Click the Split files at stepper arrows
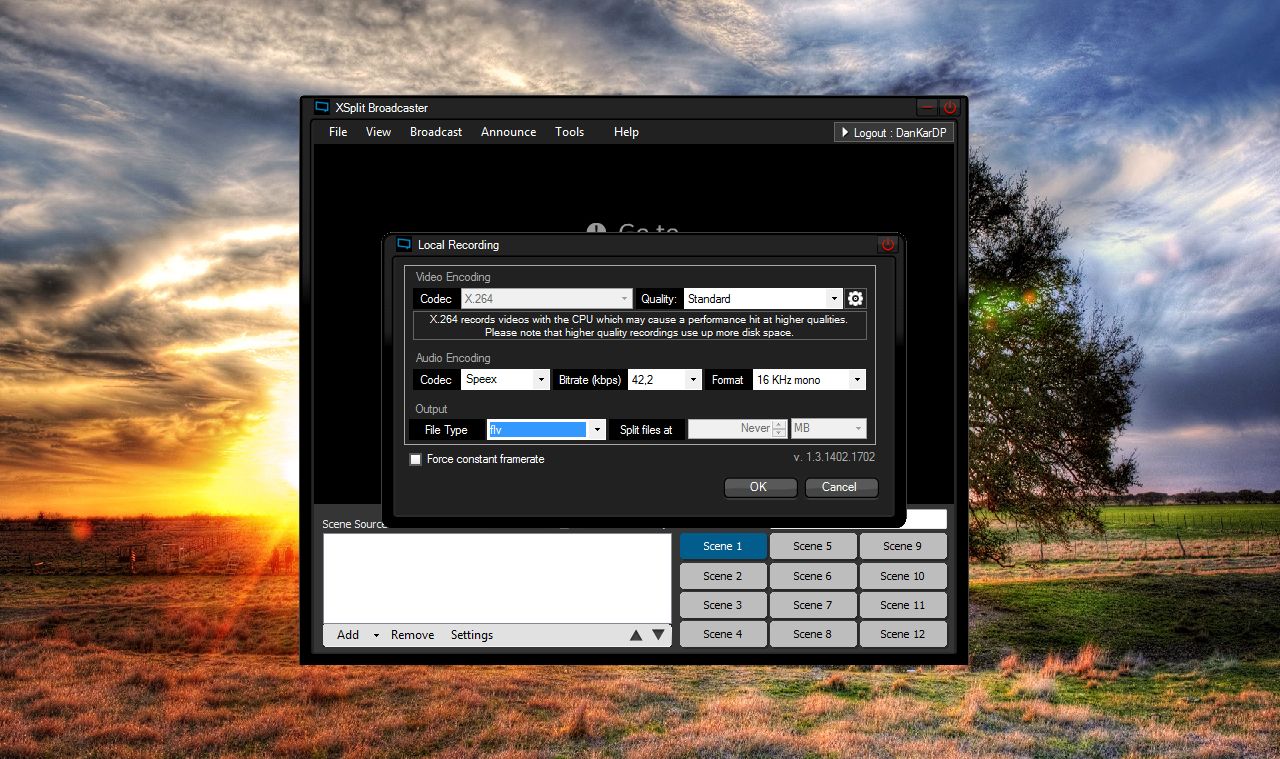 coord(779,428)
